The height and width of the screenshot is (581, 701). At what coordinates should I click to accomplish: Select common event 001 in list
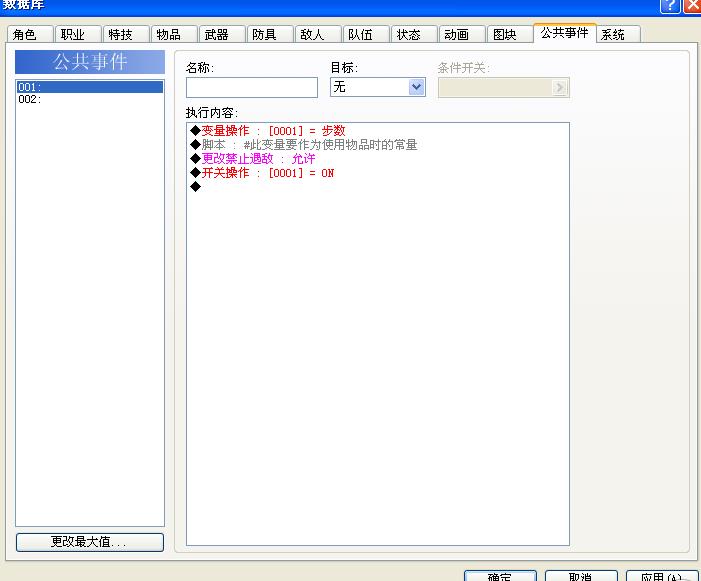point(90,87)
